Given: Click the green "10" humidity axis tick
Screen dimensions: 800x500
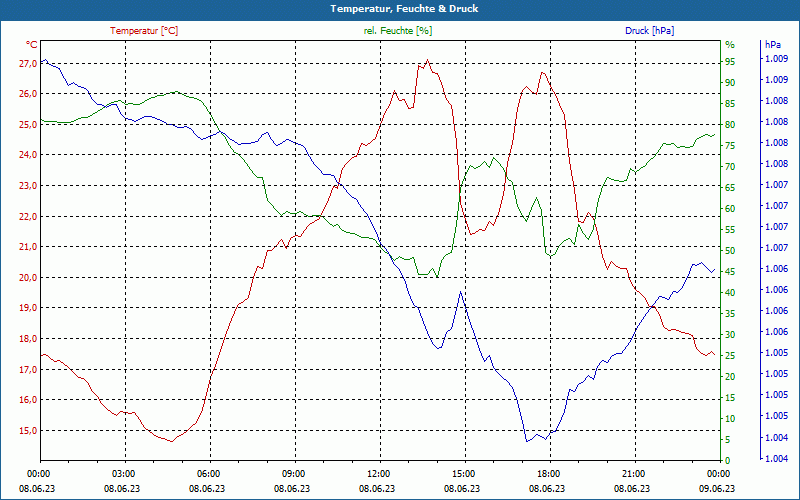Looking at the screenshot, I should (x=730, y=419).
